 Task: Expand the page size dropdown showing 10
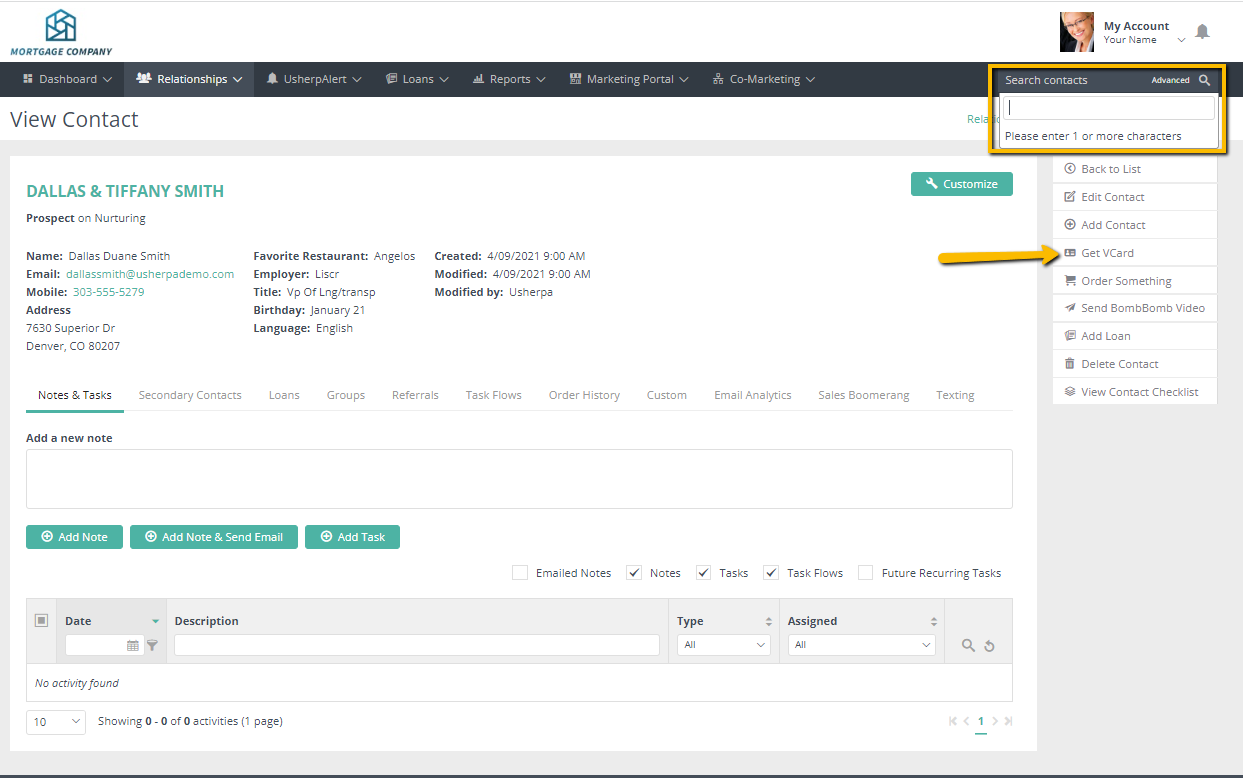(55, 721)
